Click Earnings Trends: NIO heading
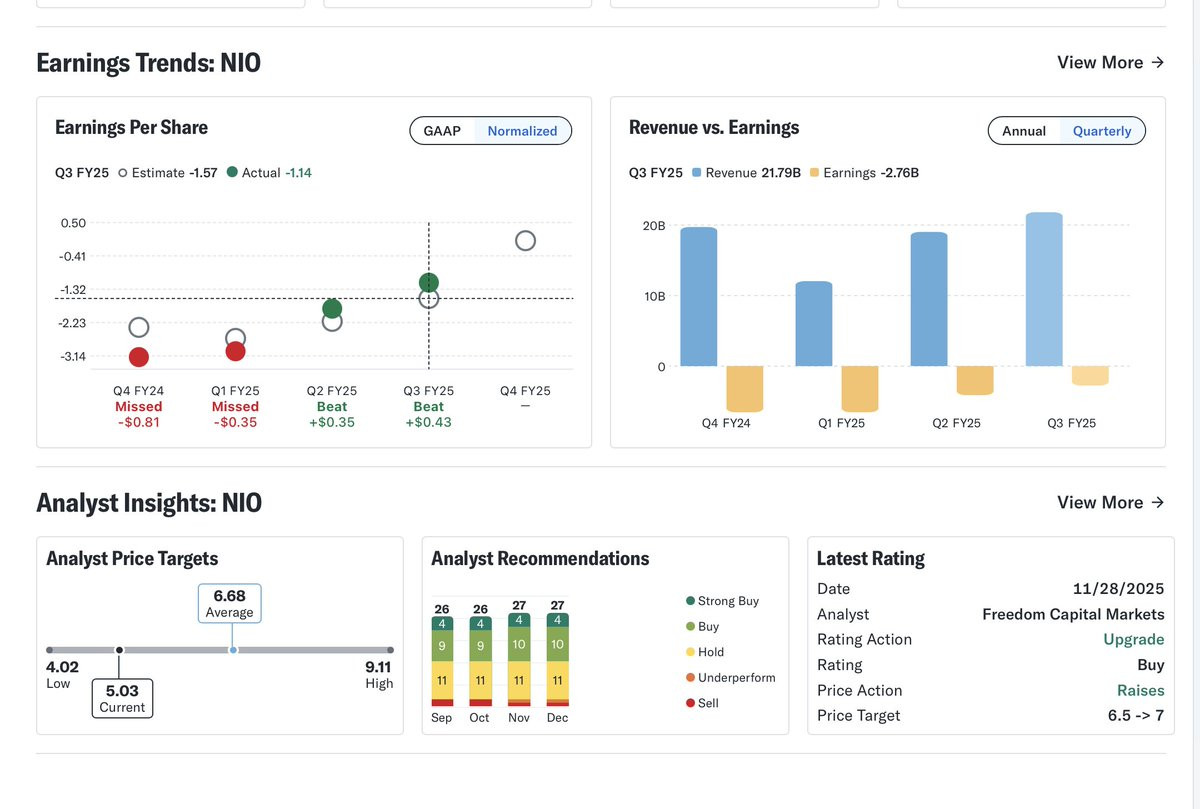 click(148, 63)
